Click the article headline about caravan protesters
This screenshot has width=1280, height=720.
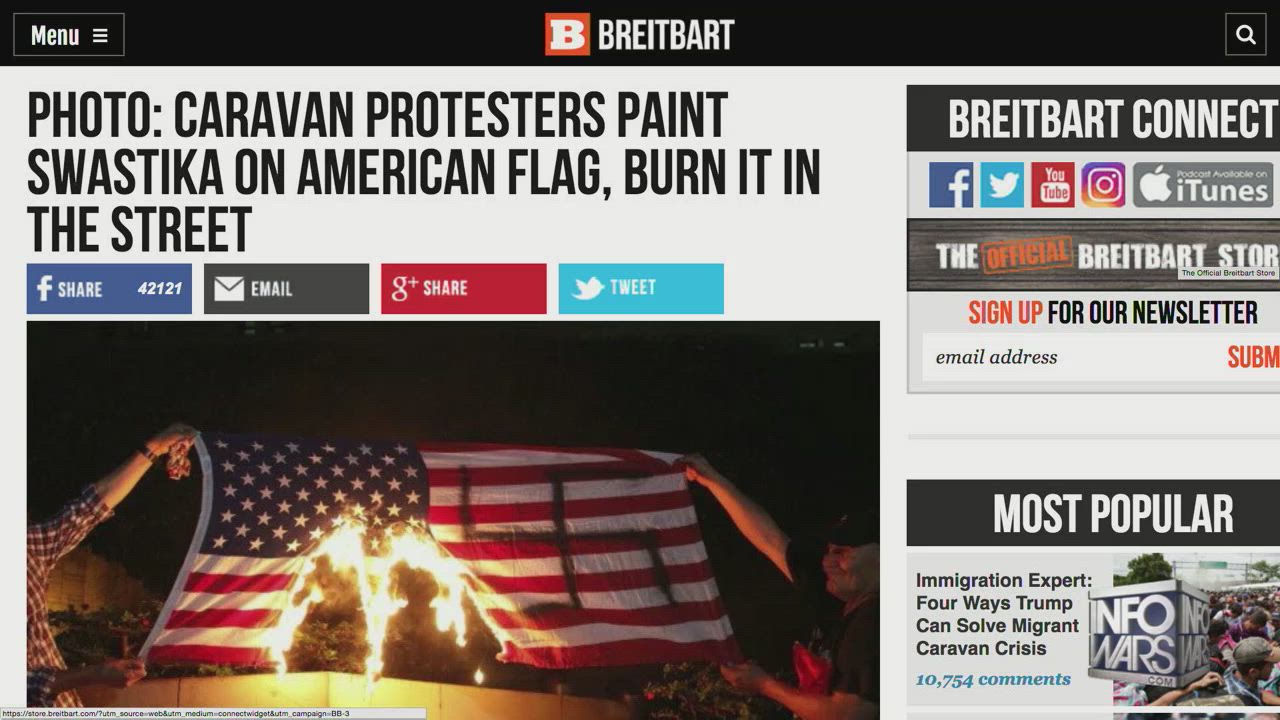click(424, 172)
